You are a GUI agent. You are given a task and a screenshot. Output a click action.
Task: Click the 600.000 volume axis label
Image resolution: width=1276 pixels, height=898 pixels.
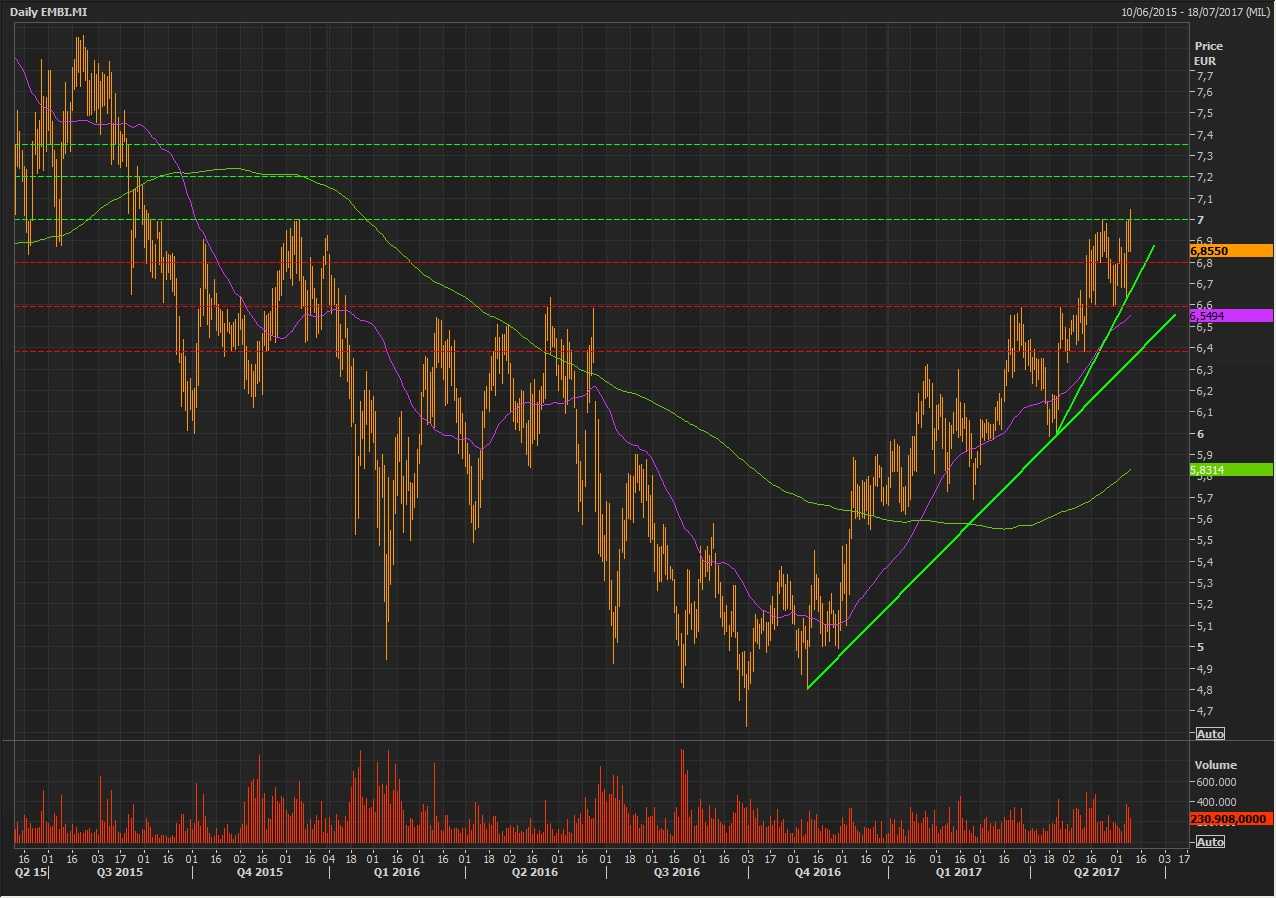click(1215, 783)
